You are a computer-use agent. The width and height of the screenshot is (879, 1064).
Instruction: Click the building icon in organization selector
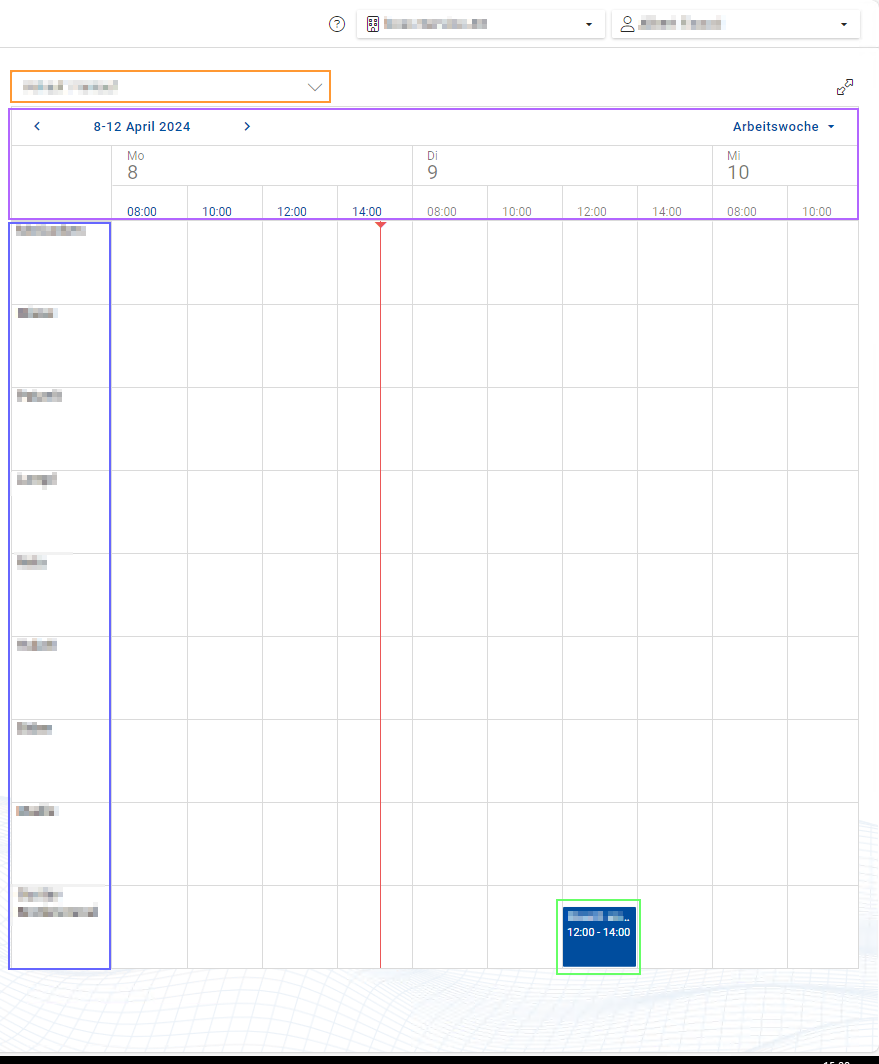(373, 24)
